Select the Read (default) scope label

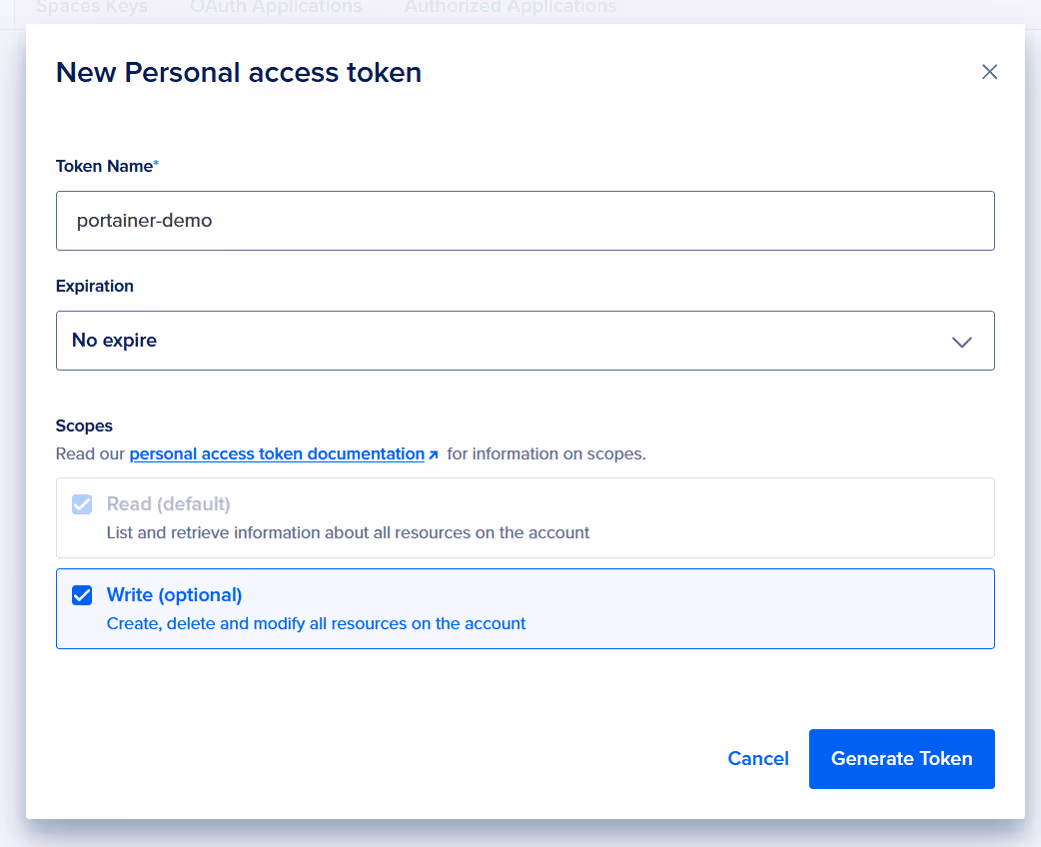pyautogui.click(x=169, y=504)
